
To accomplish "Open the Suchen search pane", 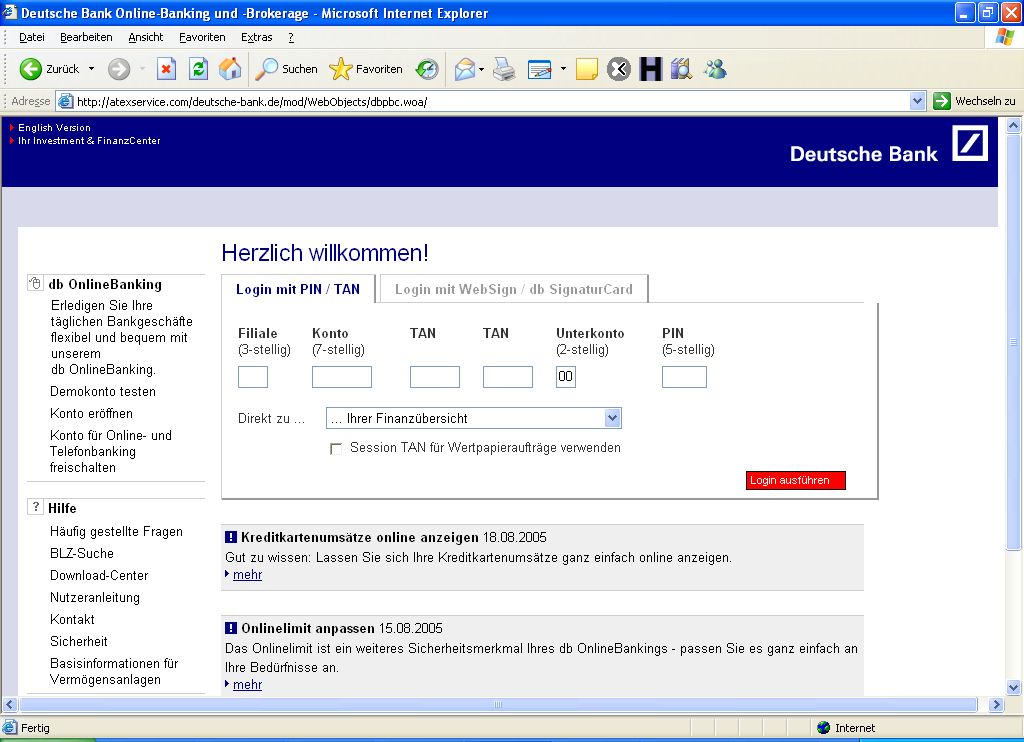I will point(286,69).
